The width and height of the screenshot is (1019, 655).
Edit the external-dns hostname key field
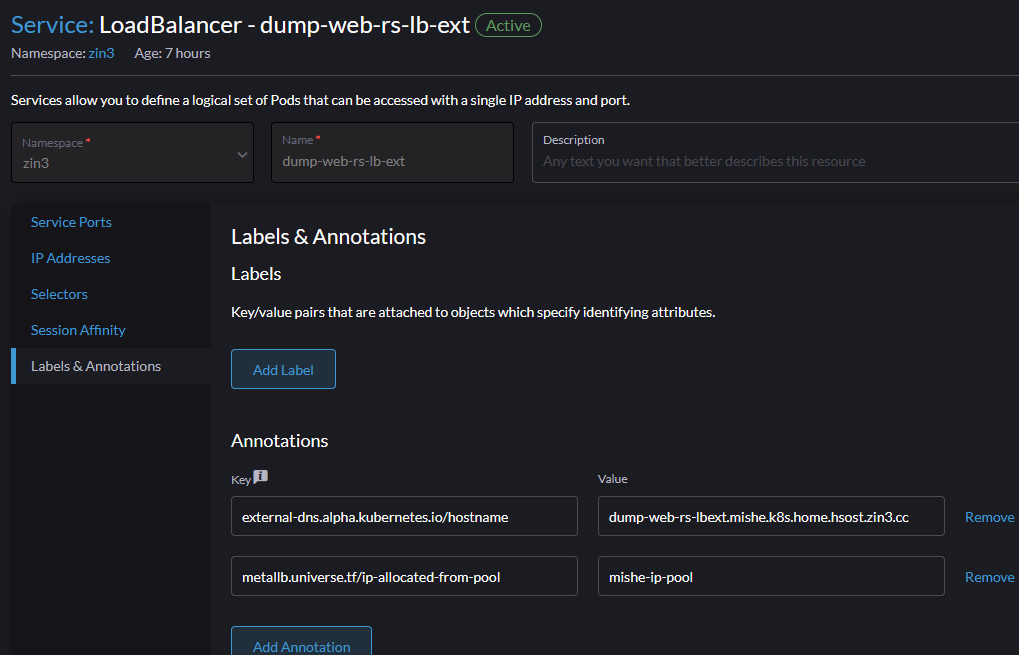[x=404, y=517]
